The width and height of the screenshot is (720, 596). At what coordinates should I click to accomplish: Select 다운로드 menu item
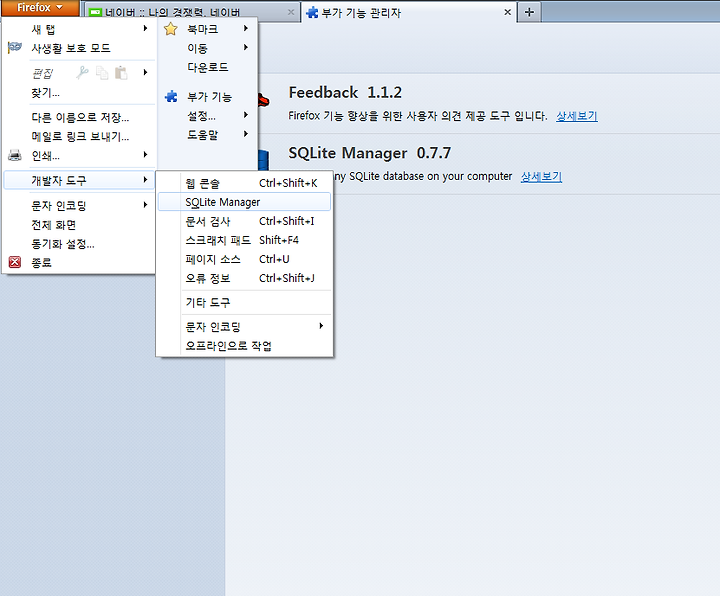(208, 67)
